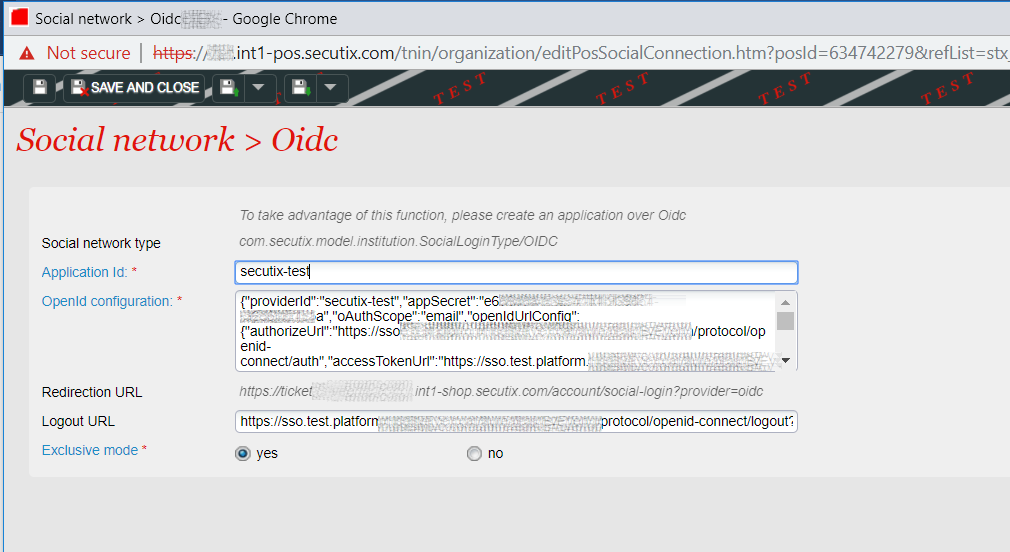Screen dimensions: 1010x552
Task: Click the save icon with green down arrow
Action: pyautogui.click(x=299, y=88)
